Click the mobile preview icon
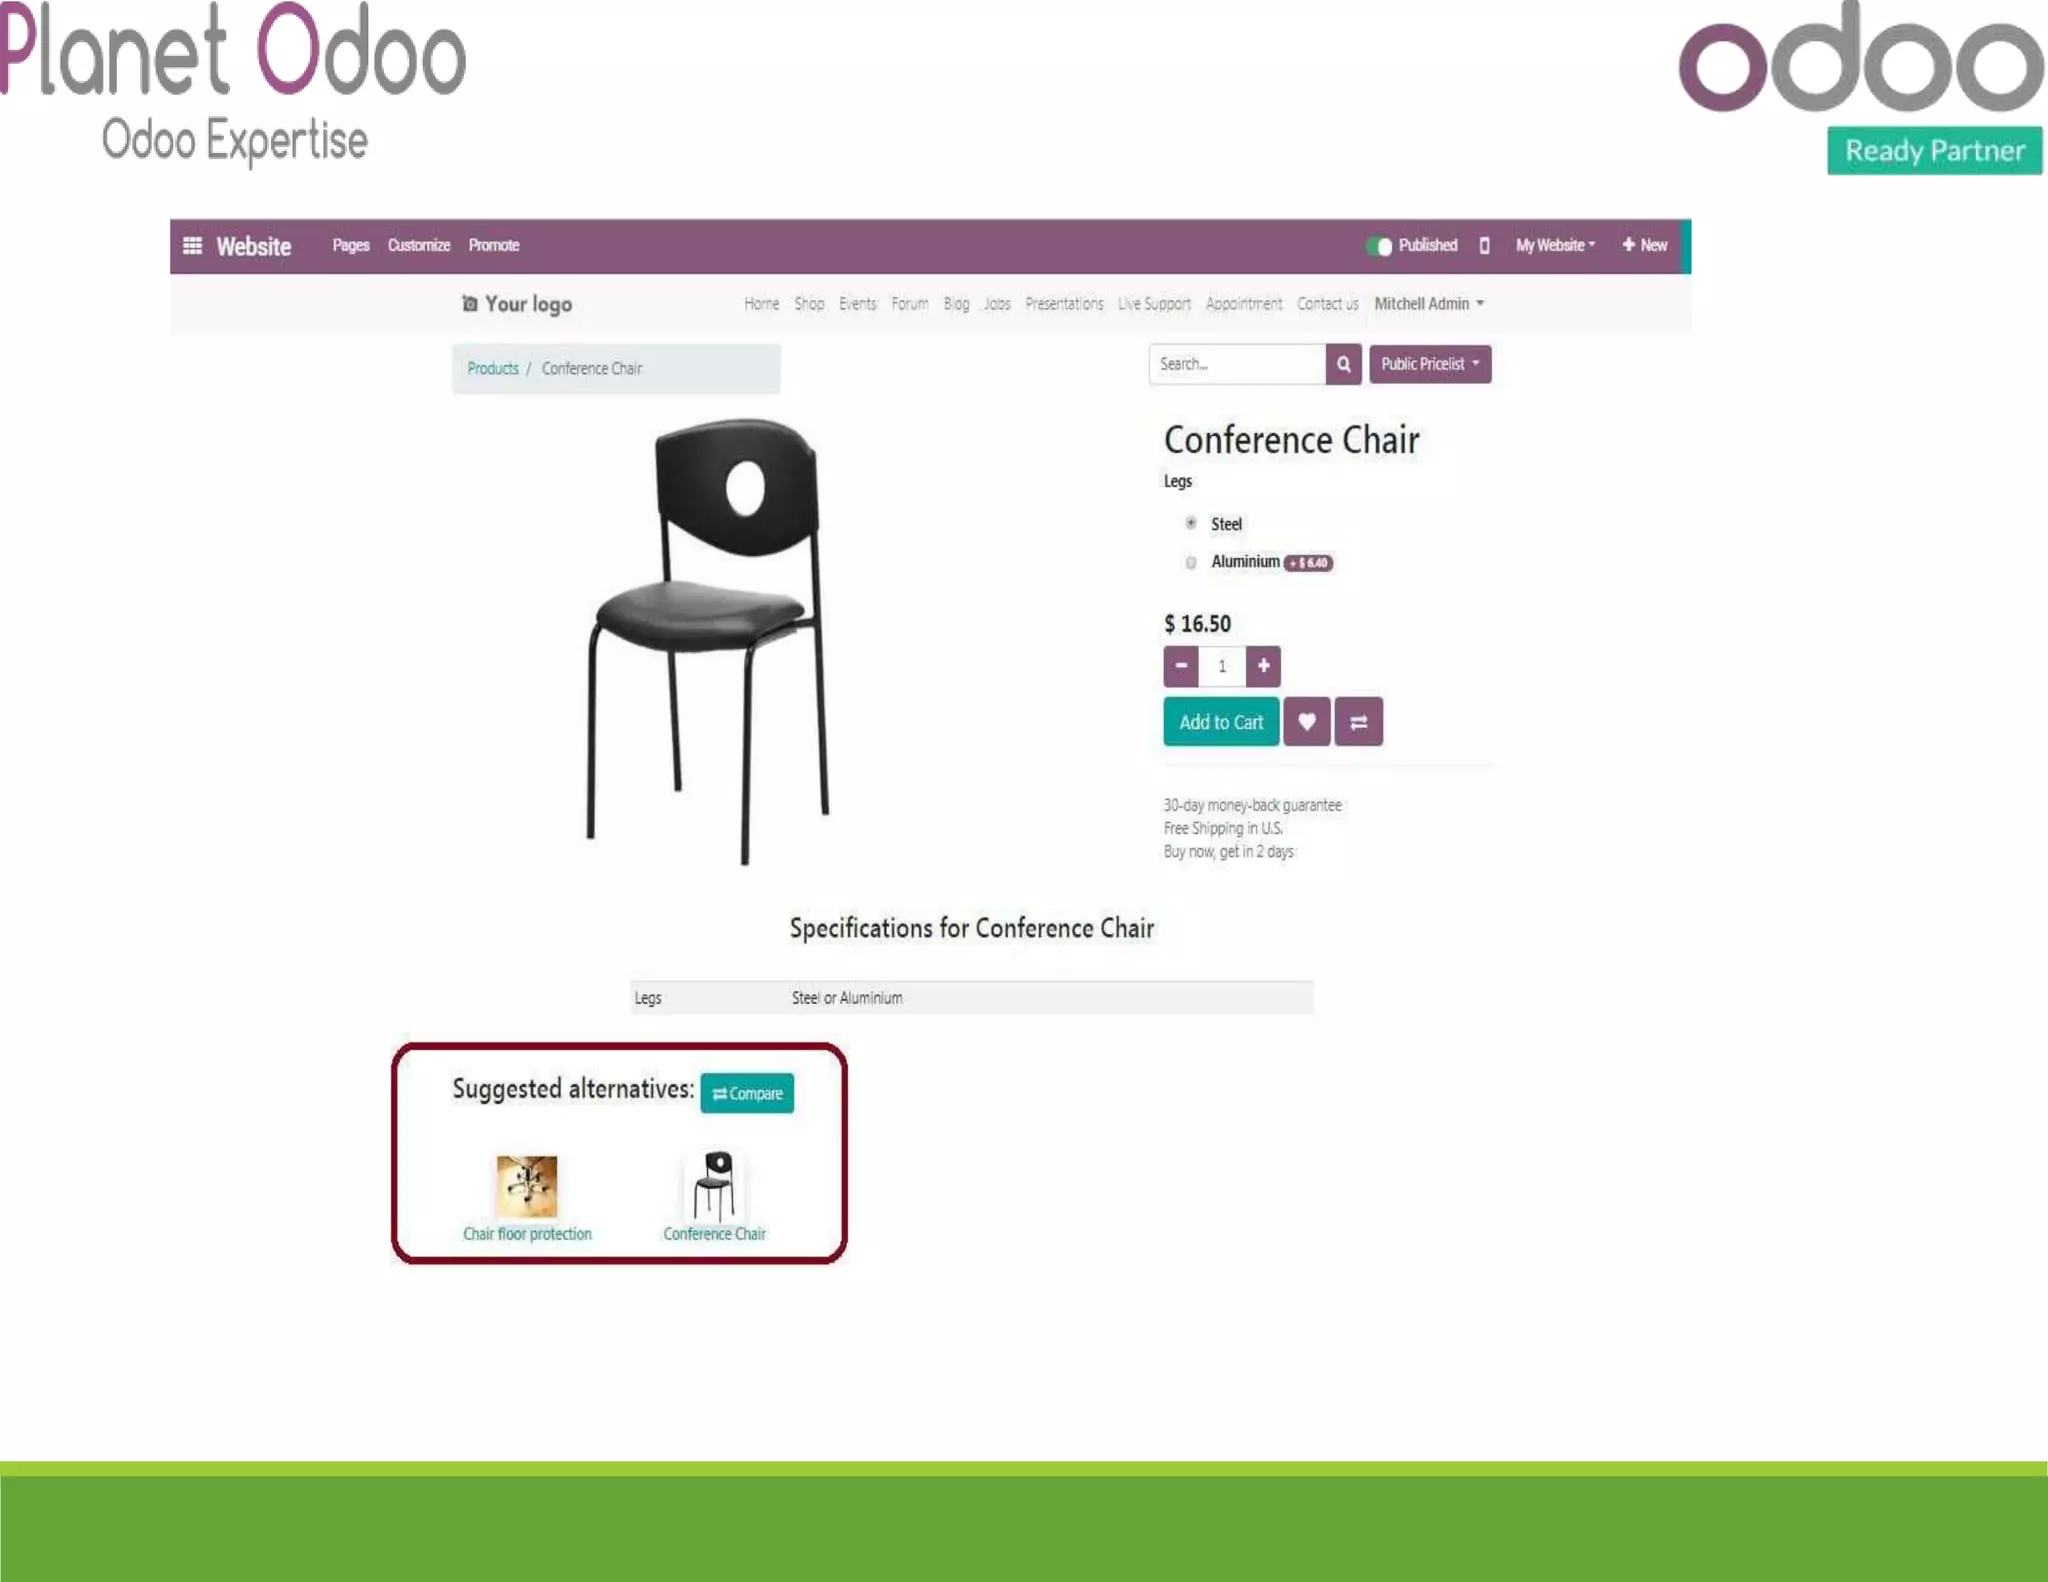This screenshot has height=1582, width=2048. [x=1484, y=246]
